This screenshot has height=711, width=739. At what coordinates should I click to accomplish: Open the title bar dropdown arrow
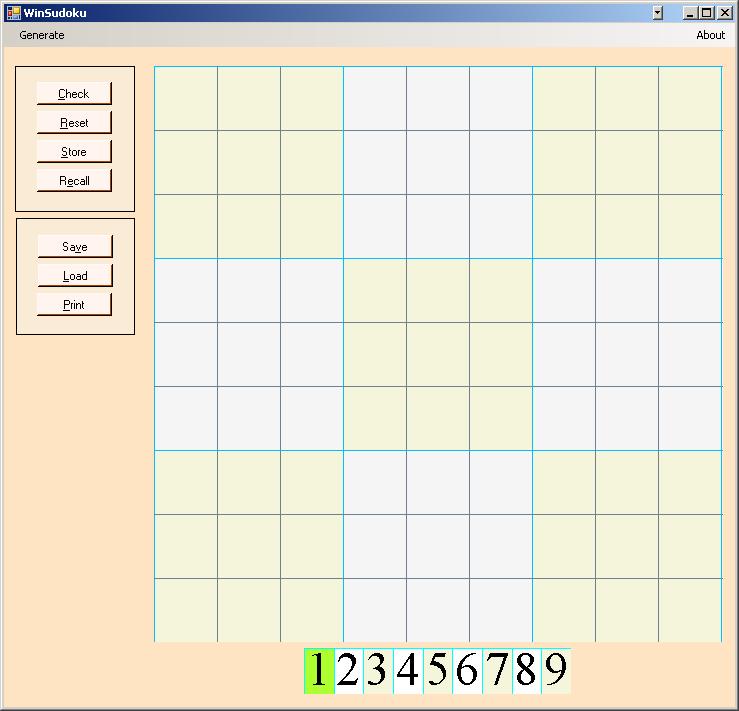657,13
